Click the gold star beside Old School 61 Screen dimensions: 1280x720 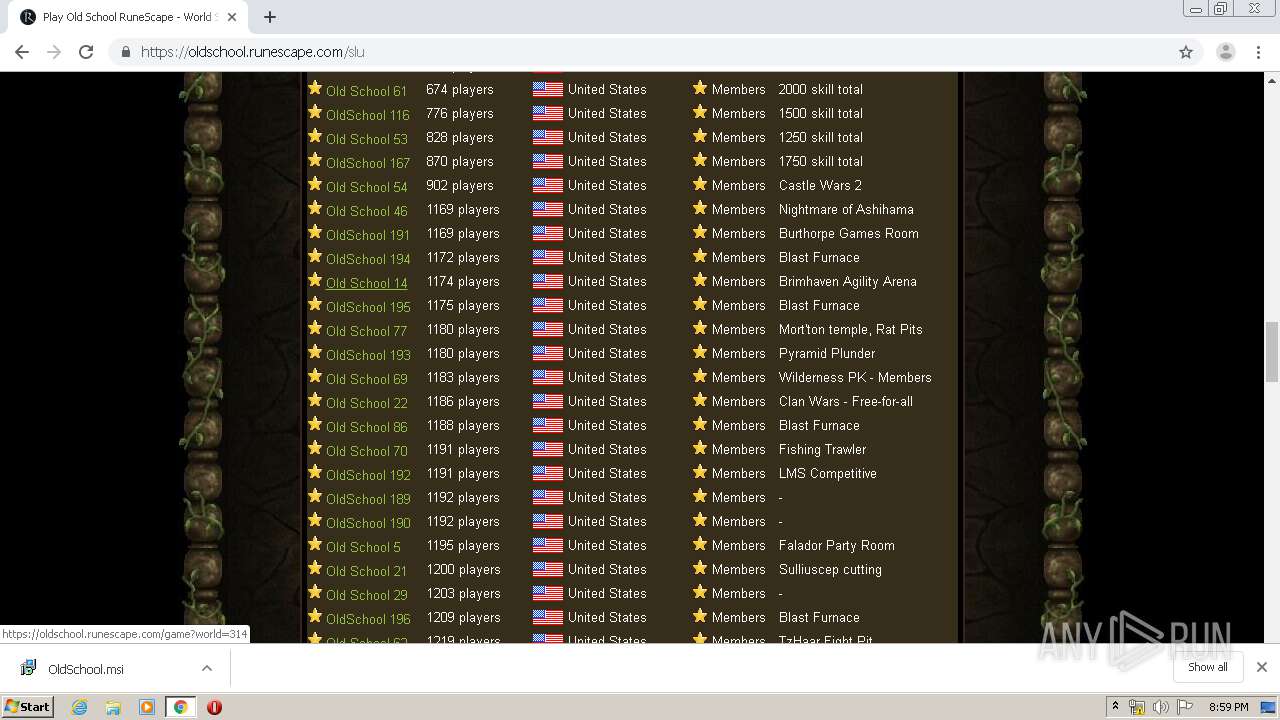coord(315,88)
